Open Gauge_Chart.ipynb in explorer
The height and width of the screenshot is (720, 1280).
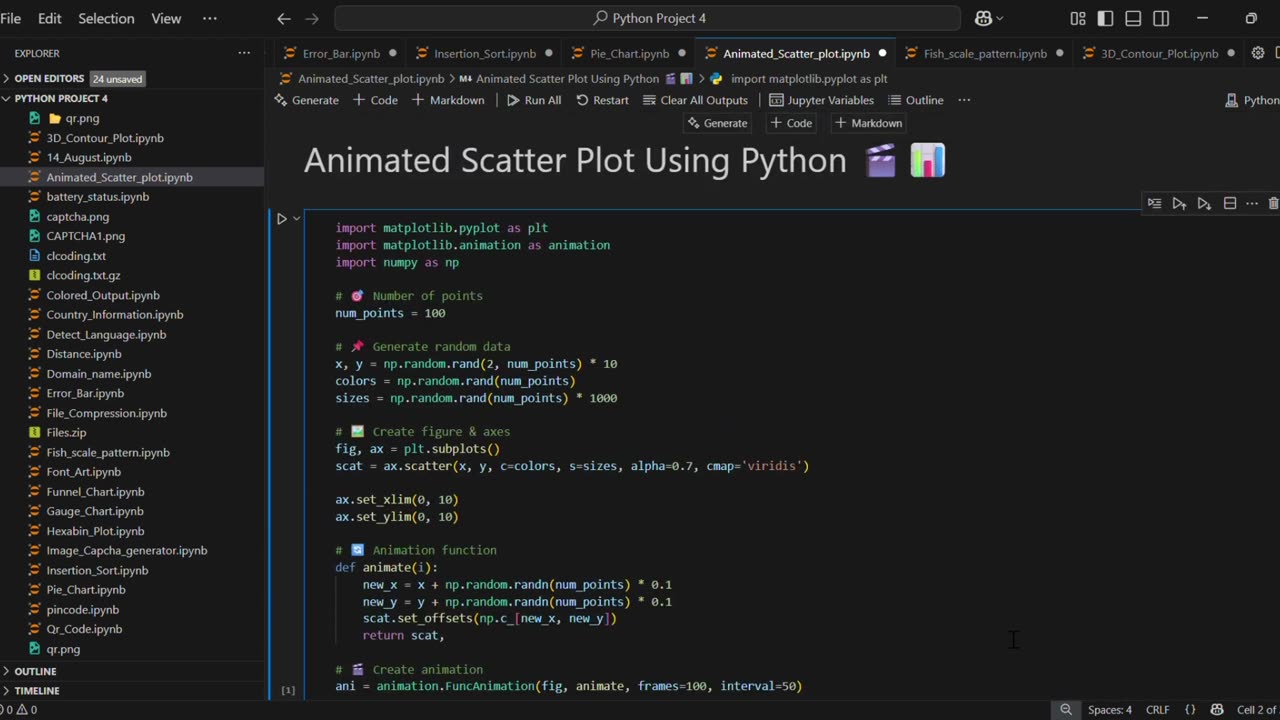pos(95,511)
